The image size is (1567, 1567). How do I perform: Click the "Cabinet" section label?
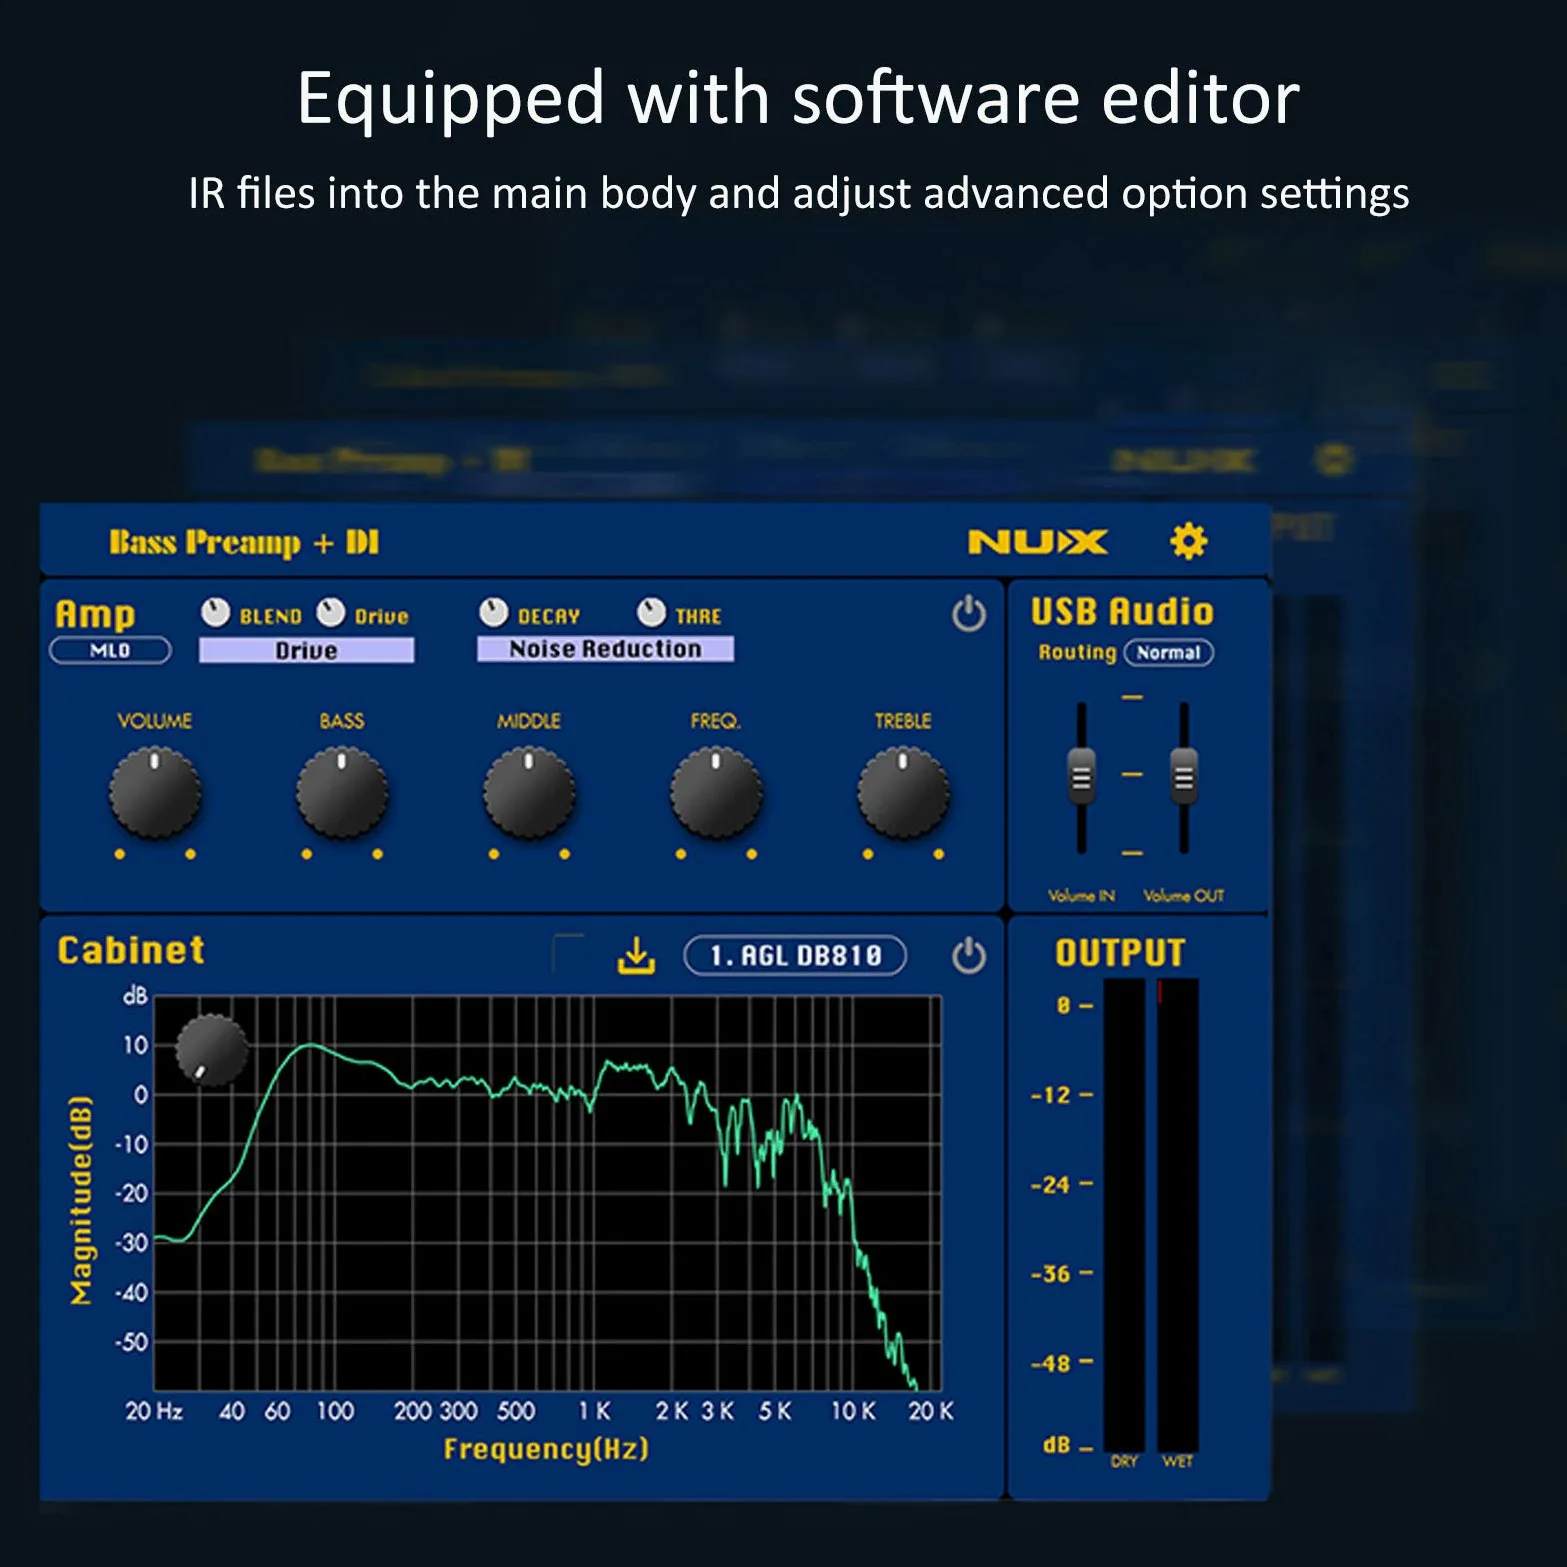pyautogui.click(x=131, y=950)
